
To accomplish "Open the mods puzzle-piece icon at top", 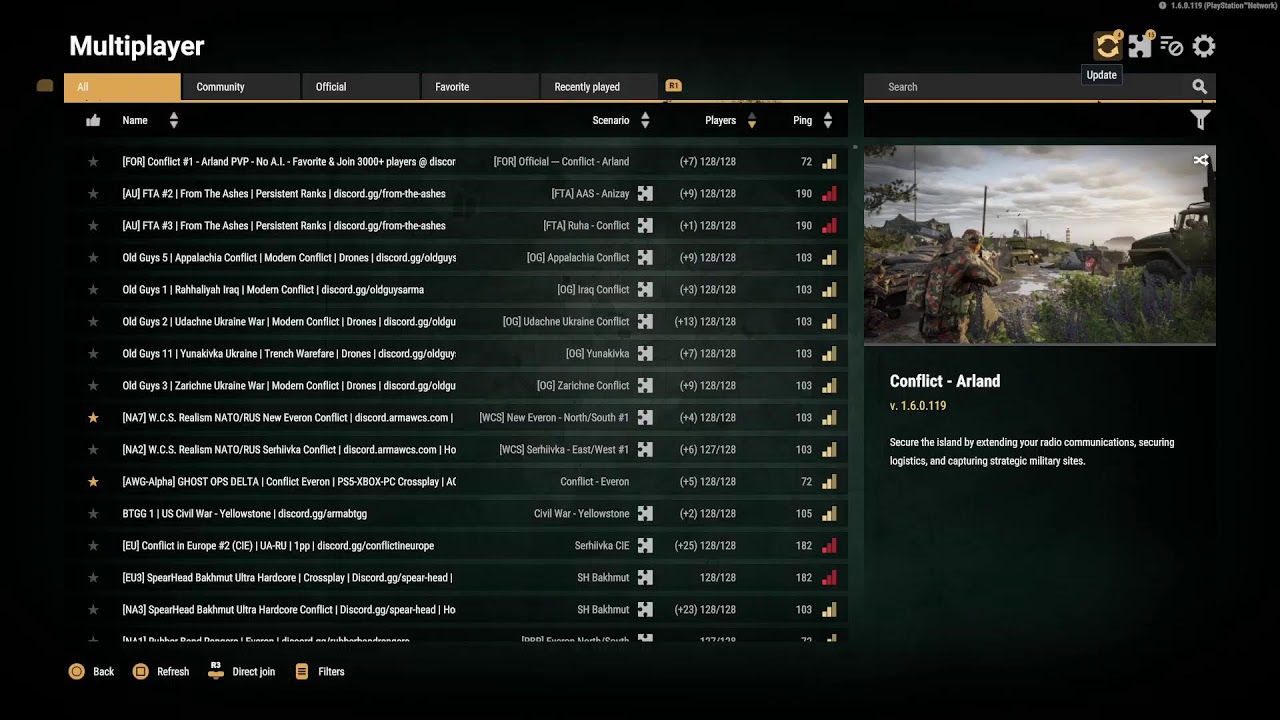I will tap(1139, 46).
